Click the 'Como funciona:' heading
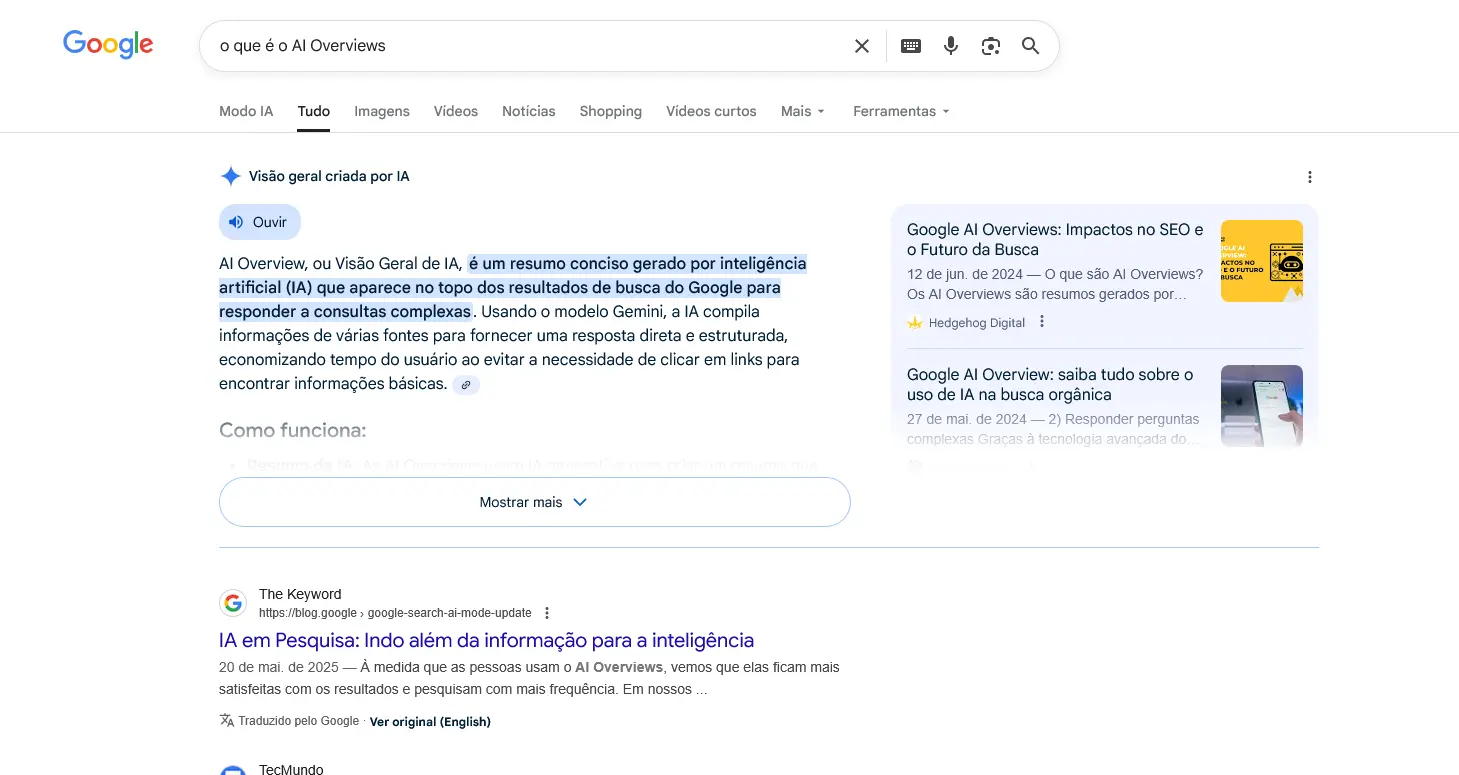Image resolution: width=1459 pixels, height=775 pixels. tap(293, 431)
